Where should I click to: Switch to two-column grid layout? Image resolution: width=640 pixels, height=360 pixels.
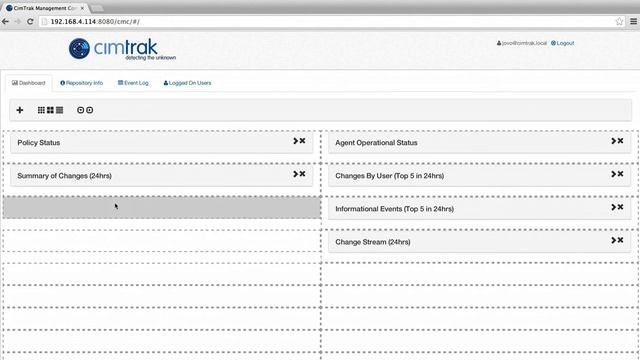point(50,110)
